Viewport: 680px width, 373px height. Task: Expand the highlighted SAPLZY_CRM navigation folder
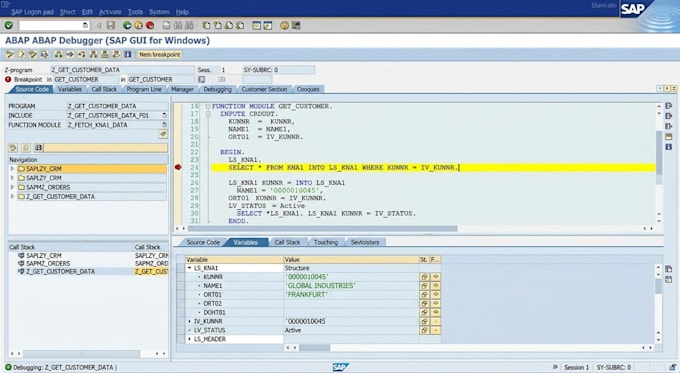tap(12, 169)
